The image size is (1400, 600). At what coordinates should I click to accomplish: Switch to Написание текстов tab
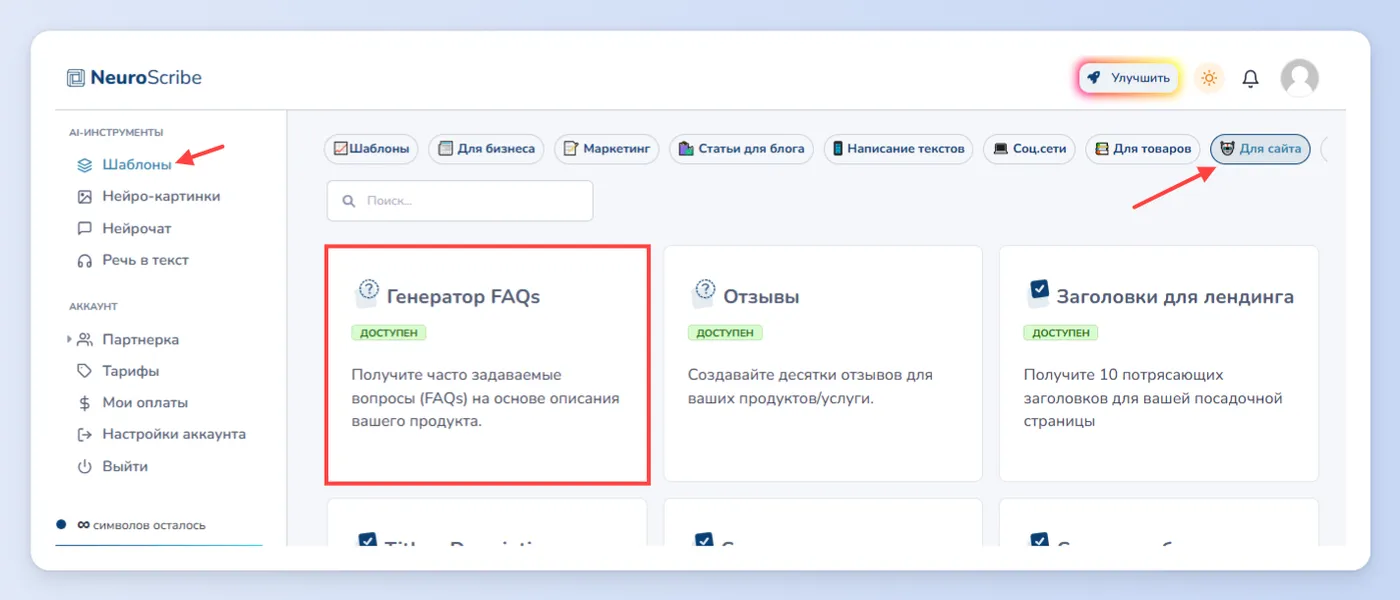pos(899,149)
